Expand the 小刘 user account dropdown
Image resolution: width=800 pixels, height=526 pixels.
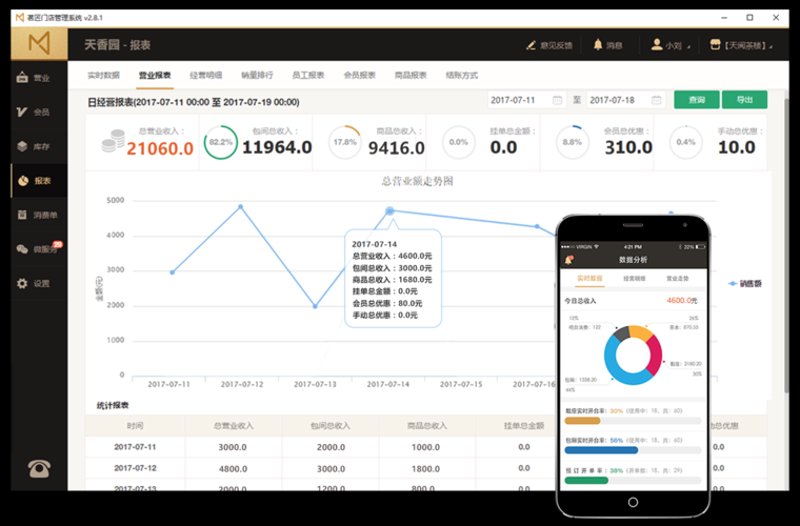(x=671, y=45)
